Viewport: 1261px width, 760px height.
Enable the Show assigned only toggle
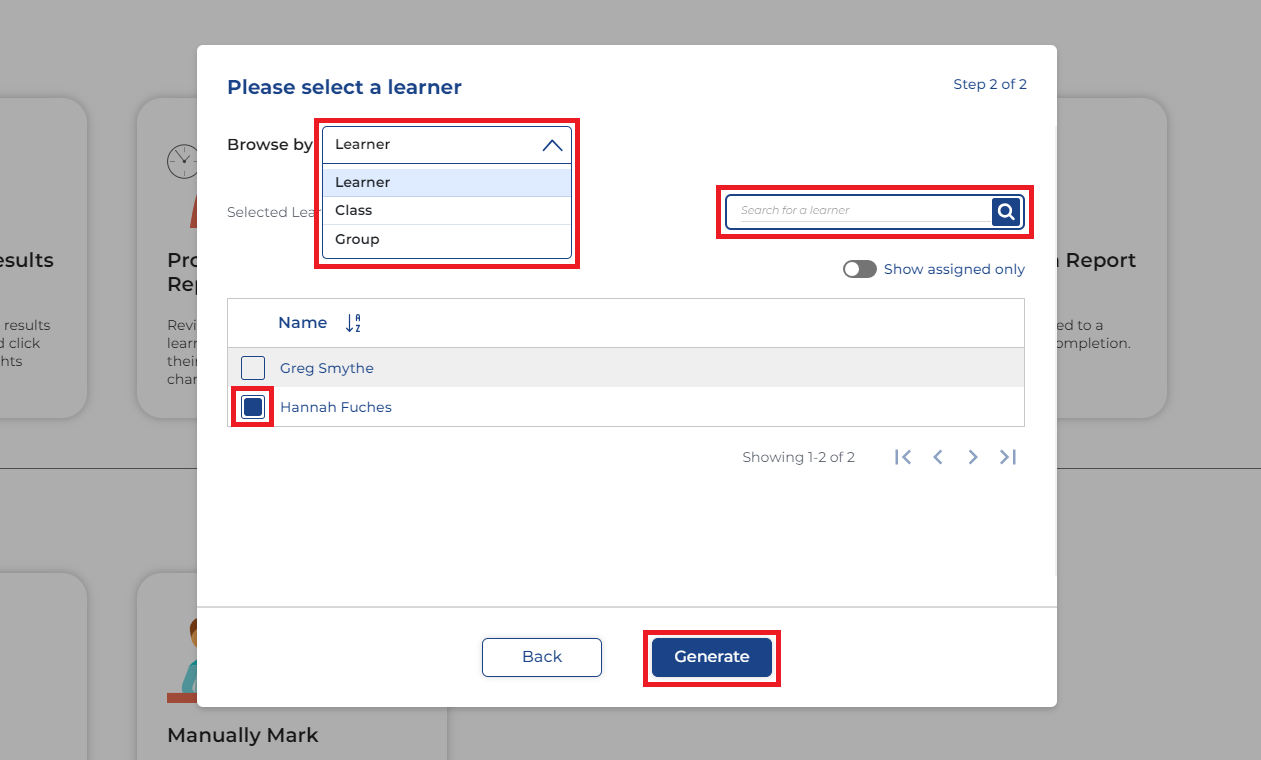coord(859,269)
